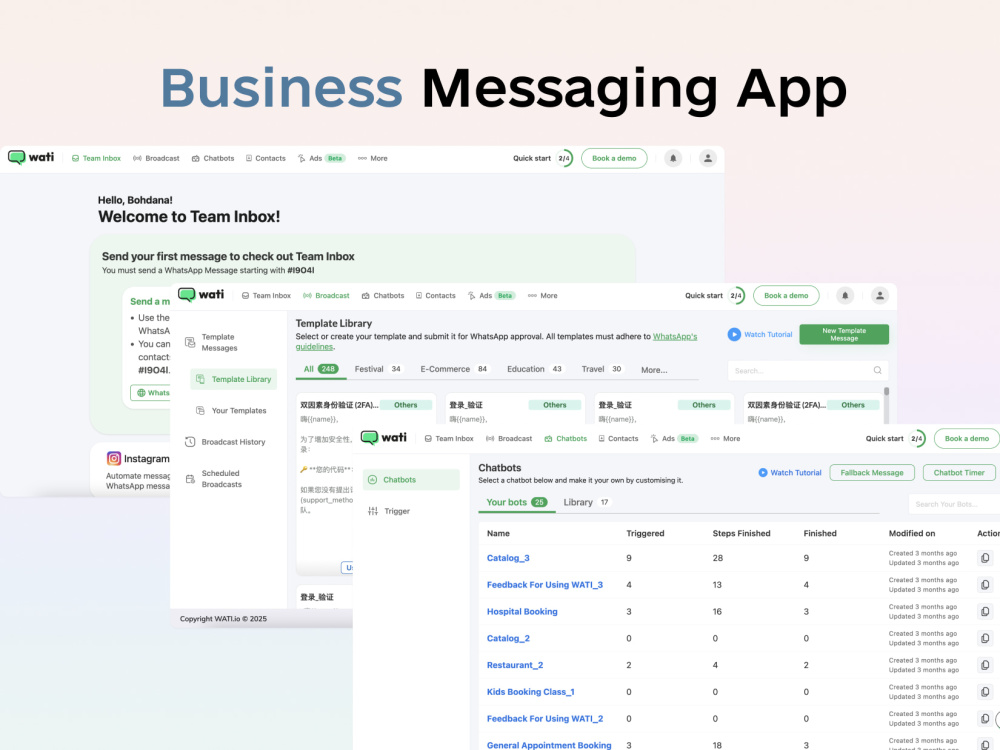Open Ads Beta in the Team Inbox window
This screenshot has width=1000, height=750.
pos(321,158)
